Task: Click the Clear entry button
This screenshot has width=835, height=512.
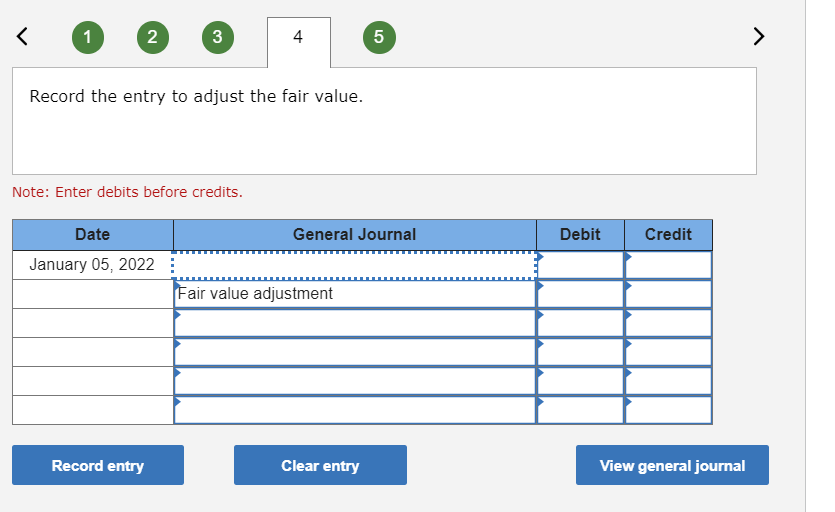Action: (x=320, y=465)
